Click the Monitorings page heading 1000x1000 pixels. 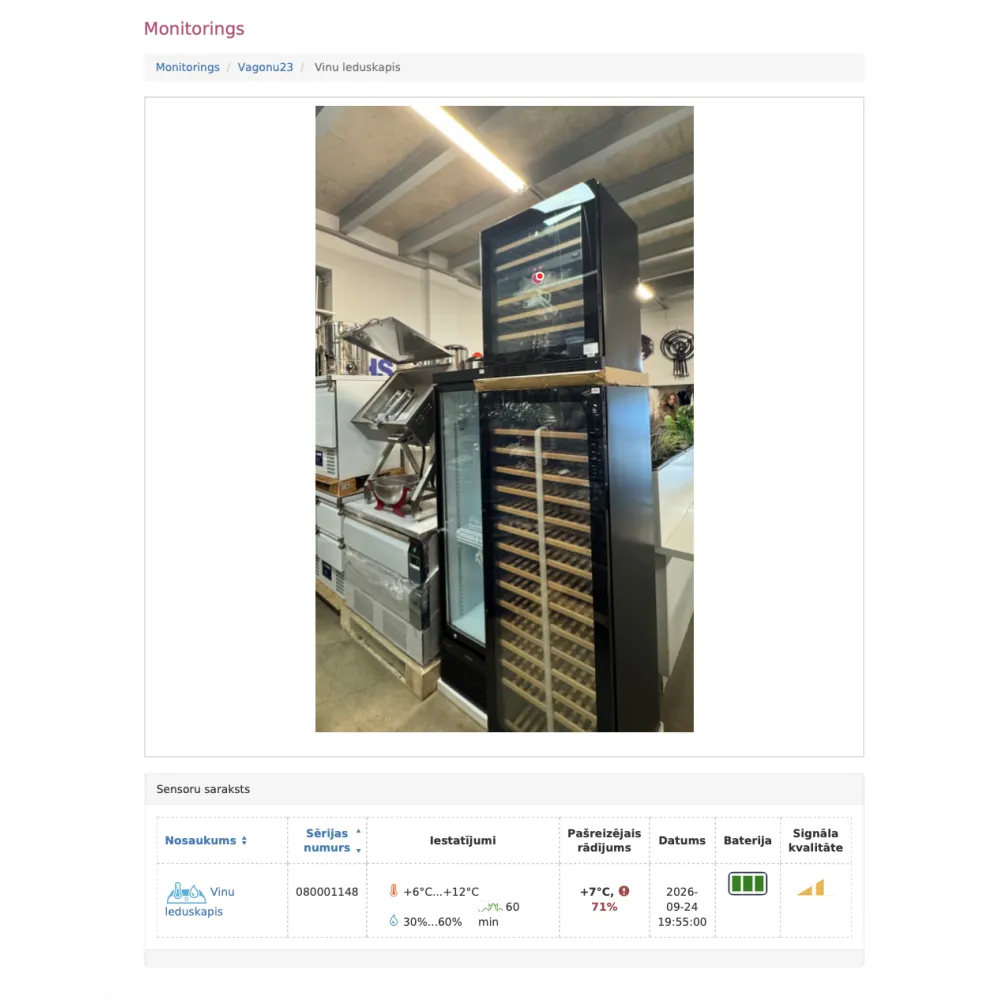coord(194,29)
